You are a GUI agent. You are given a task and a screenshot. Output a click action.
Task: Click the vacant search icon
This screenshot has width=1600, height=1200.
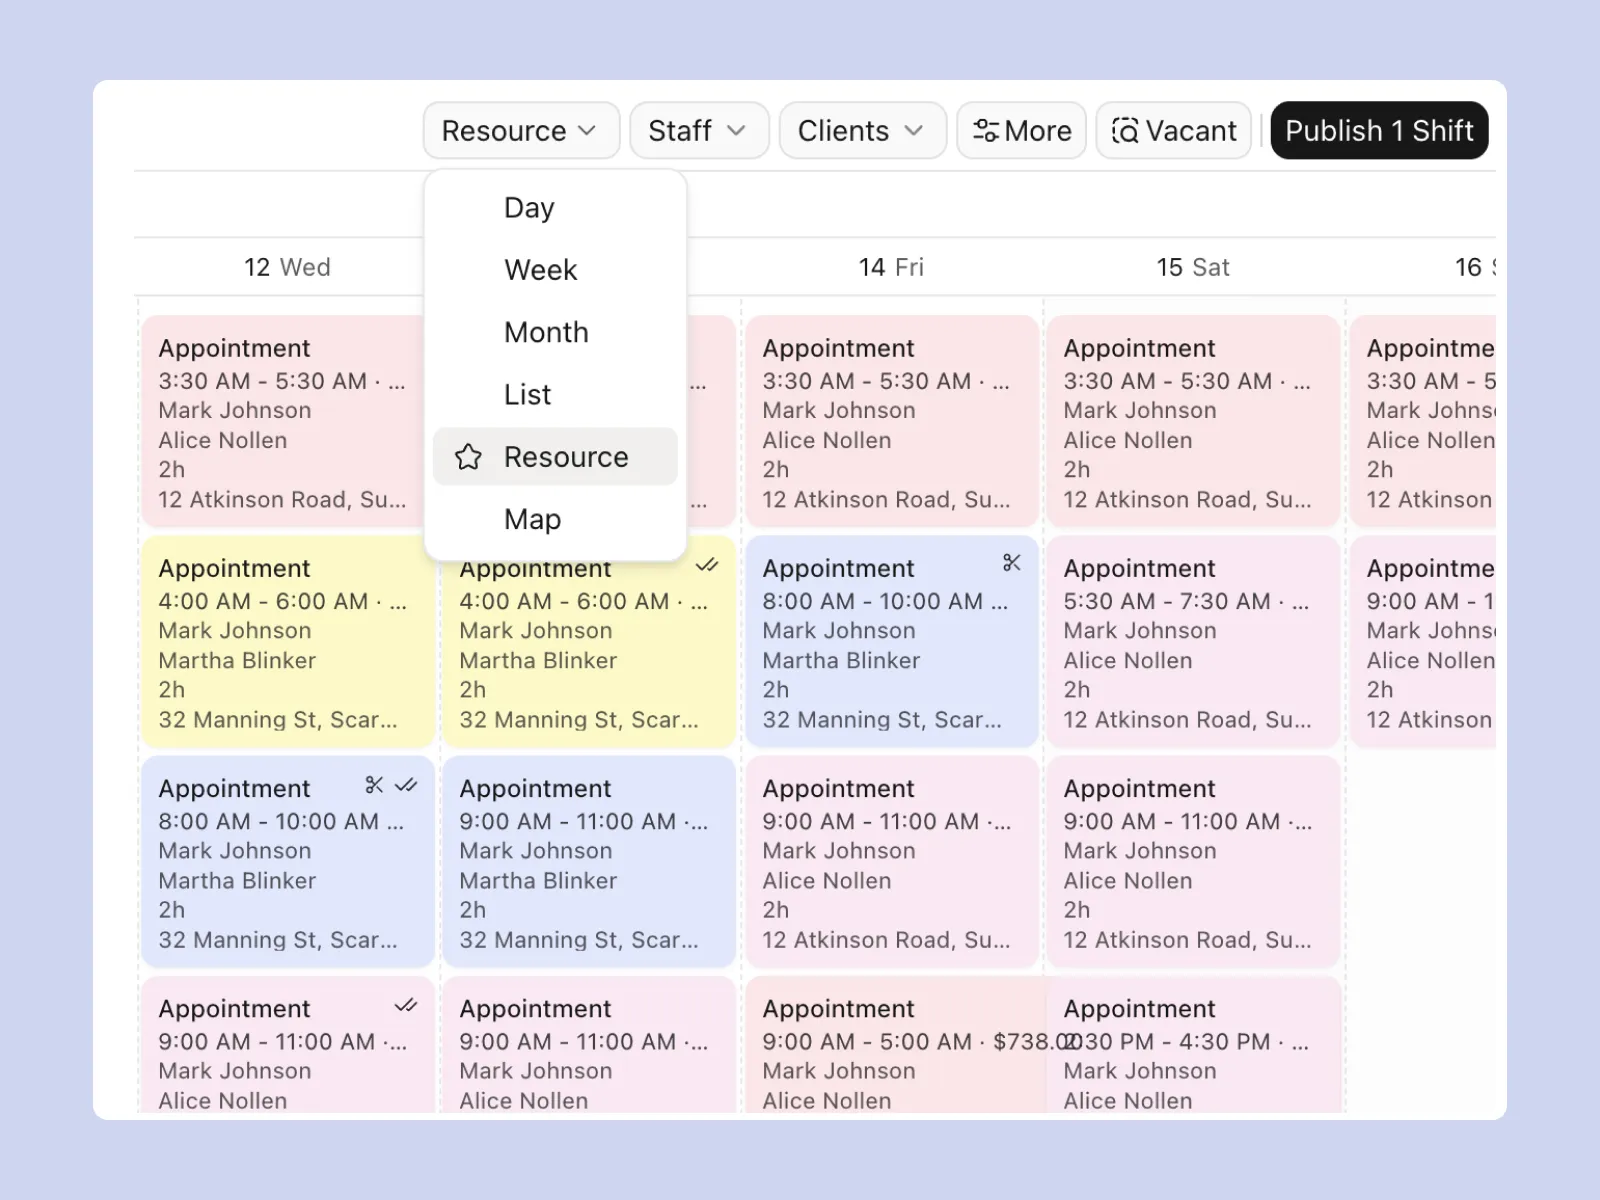1125,131
